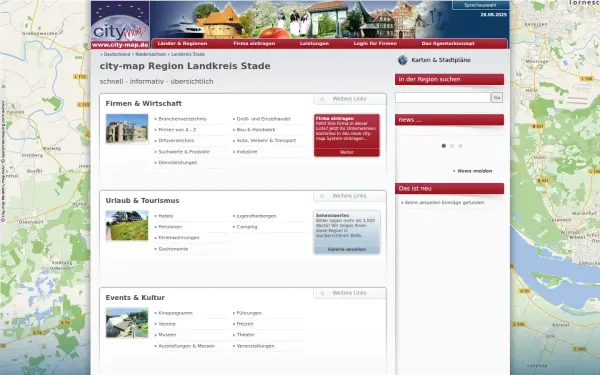Open Auto, Verkehr & Transport link
600x375 pixels.
click(x=266, y=140)
